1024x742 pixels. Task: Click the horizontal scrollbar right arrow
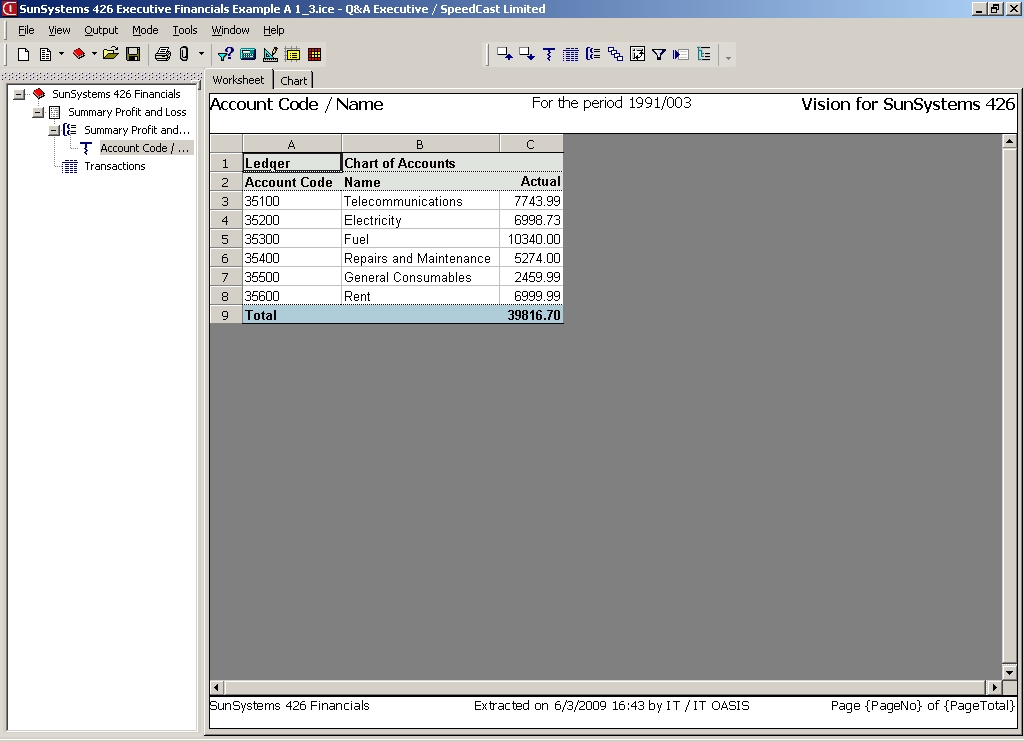[994, 687]
